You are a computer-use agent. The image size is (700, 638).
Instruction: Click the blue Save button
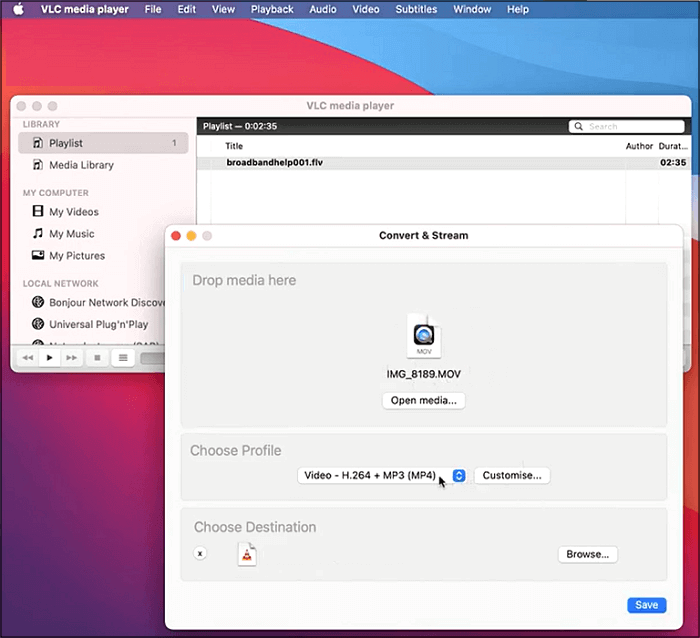click(646, 605)
